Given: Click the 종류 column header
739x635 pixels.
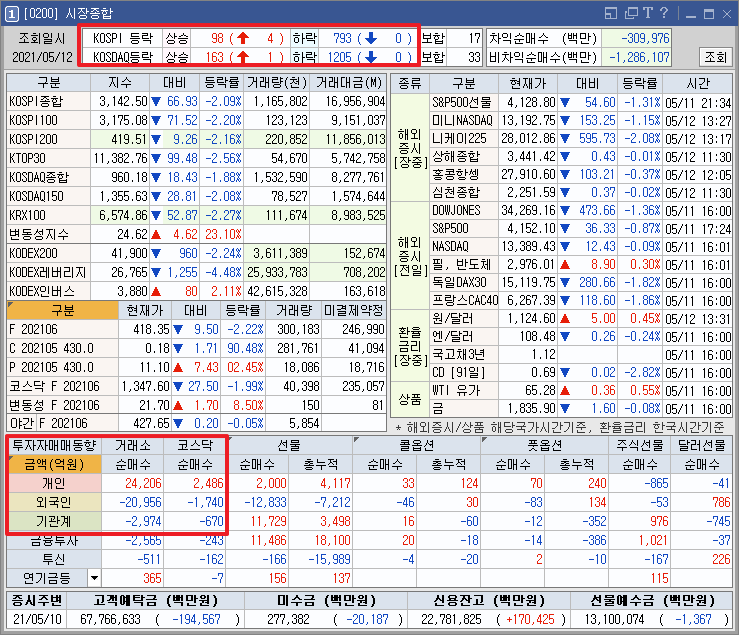Looking at the screenshot, I should (410, 83).
